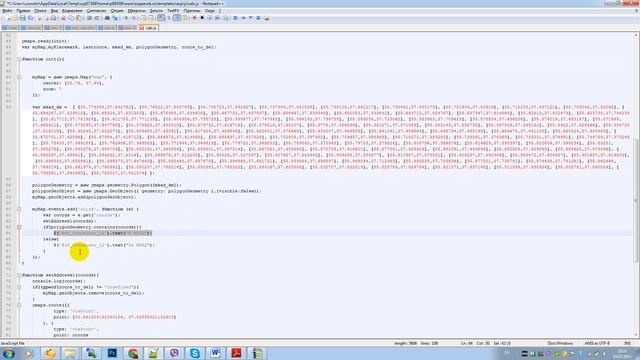Open Google Chrome from the taskbar
Image resolution: width=640 pixels, height=360 pixels.
pyautogui.click(x=133, y=353)
